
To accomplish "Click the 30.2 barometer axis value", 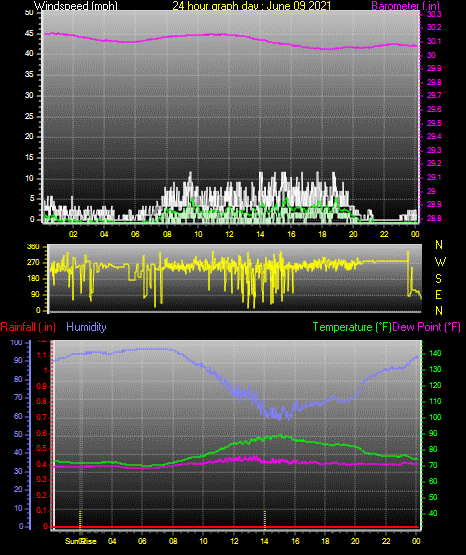I will point(434,28).
